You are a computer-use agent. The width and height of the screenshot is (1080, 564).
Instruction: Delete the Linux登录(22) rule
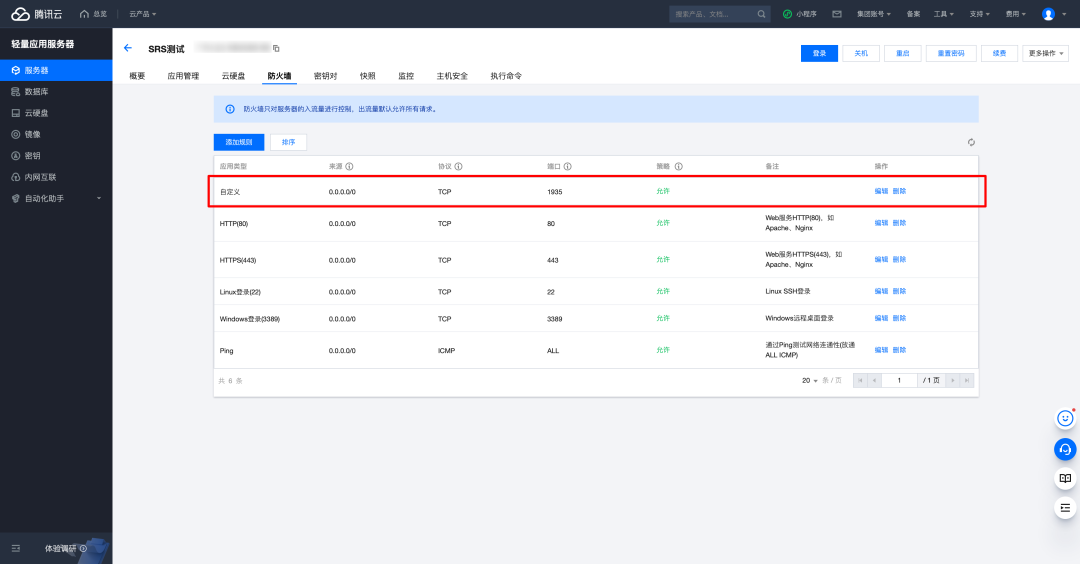pyautogui.click(x=900, y=291)
